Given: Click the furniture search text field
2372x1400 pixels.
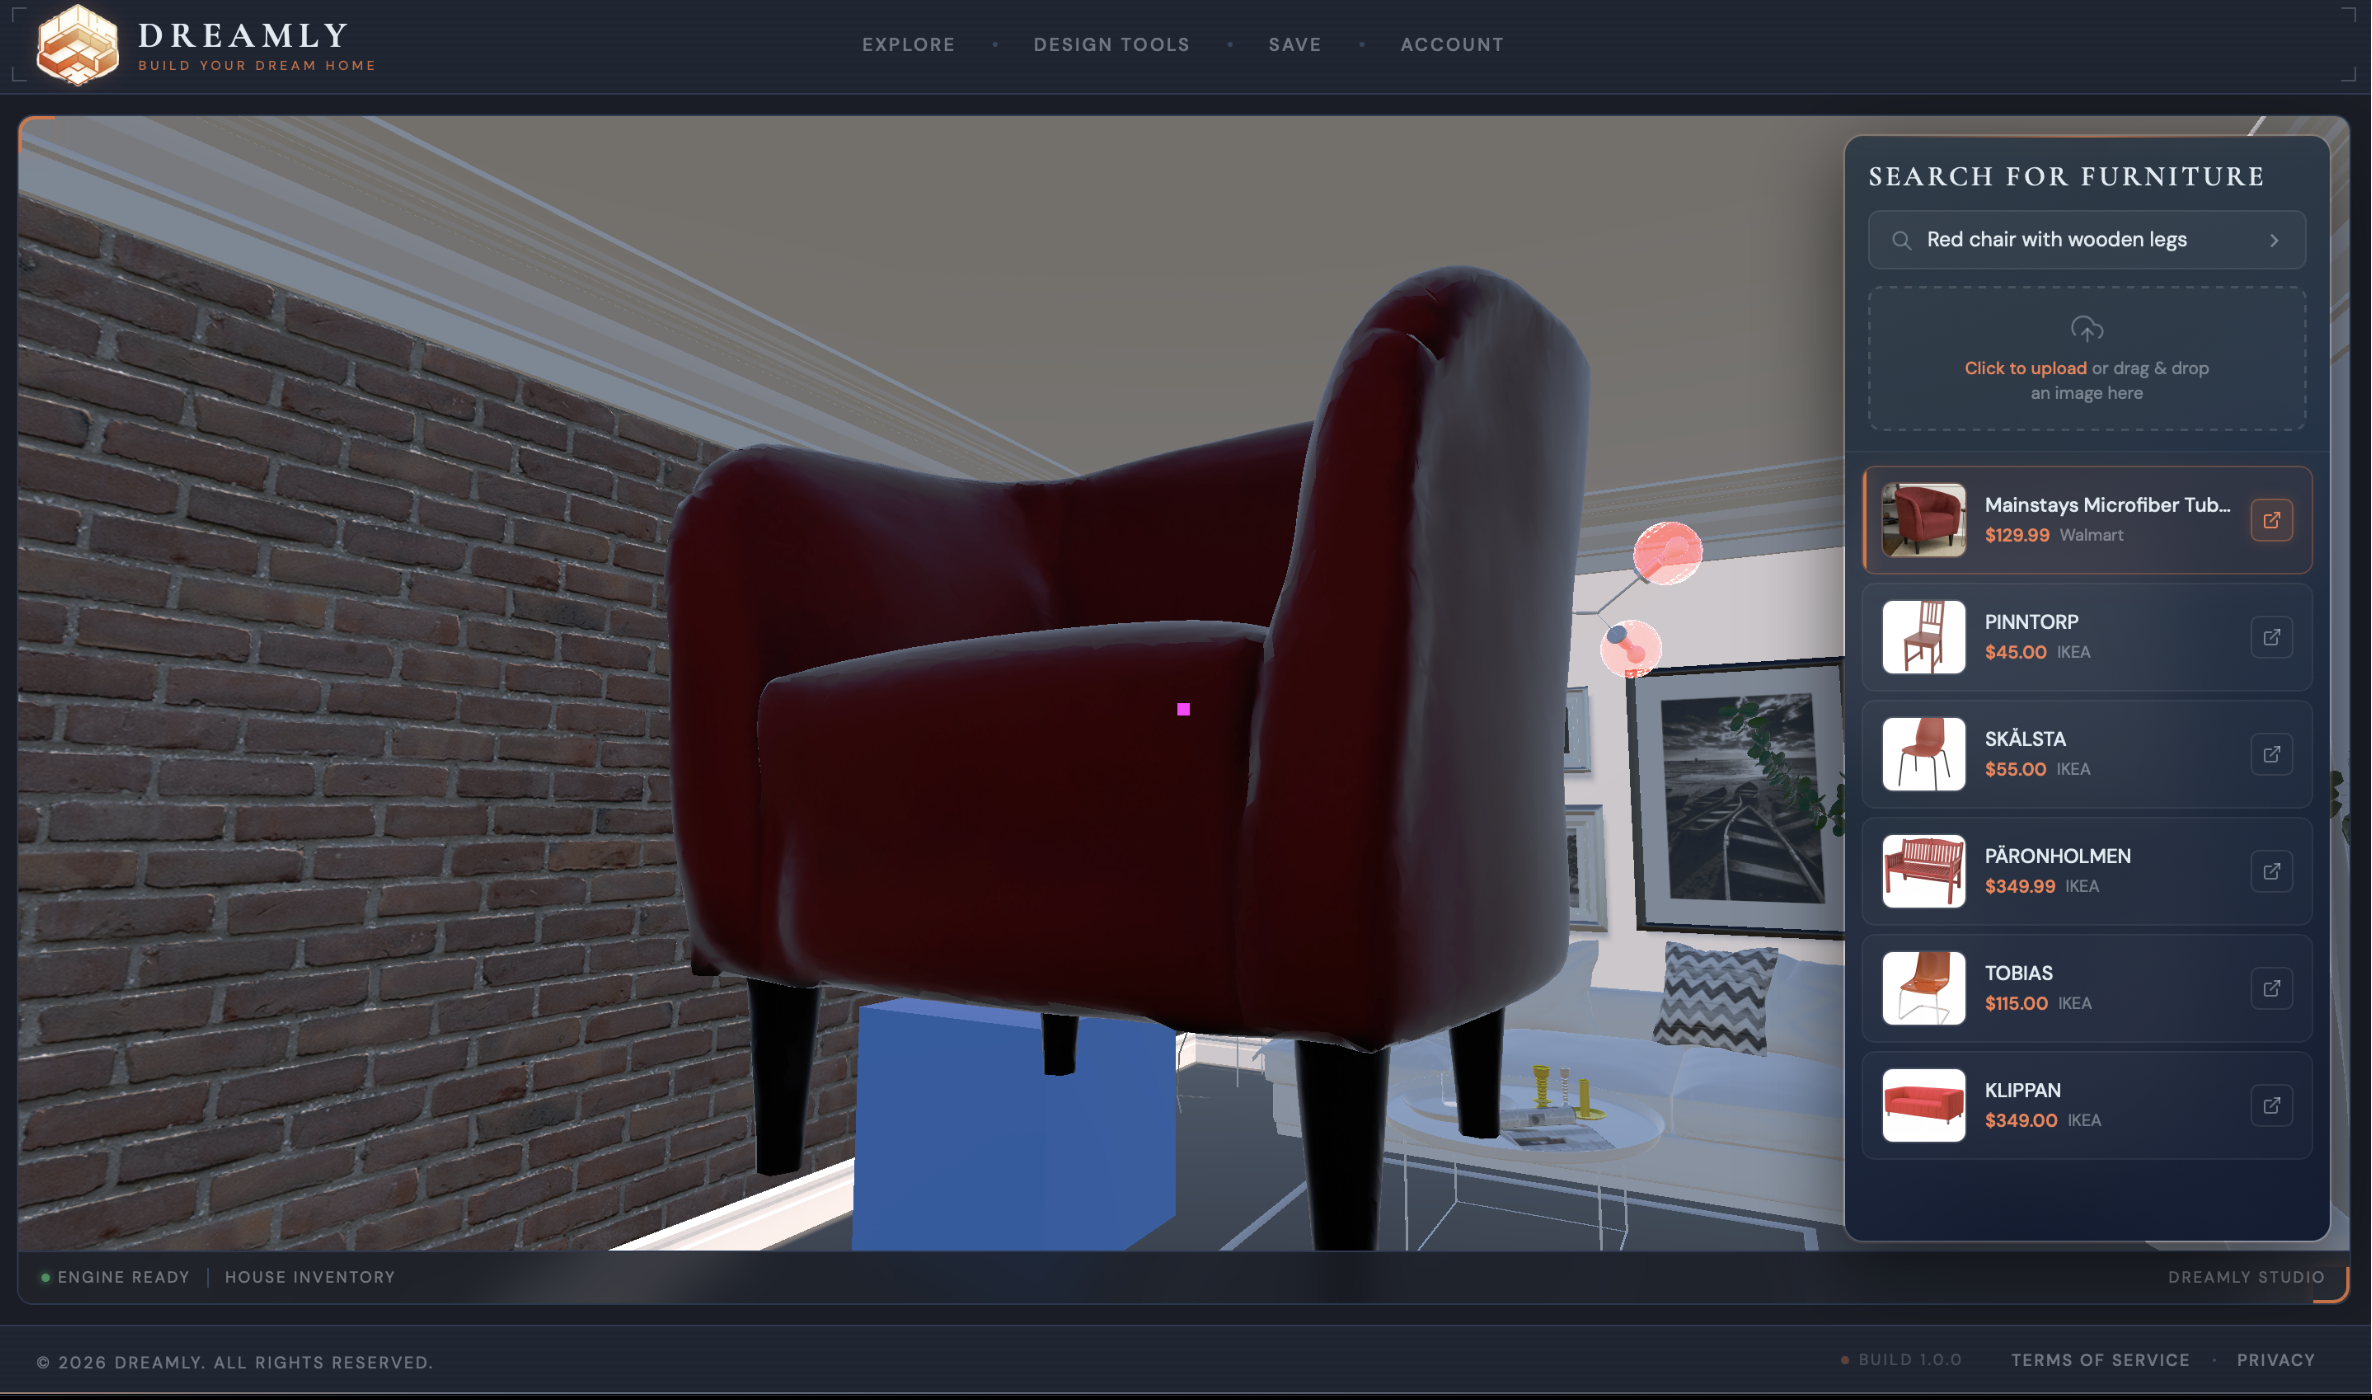Looking at the screenshot, I should 2070,240.
